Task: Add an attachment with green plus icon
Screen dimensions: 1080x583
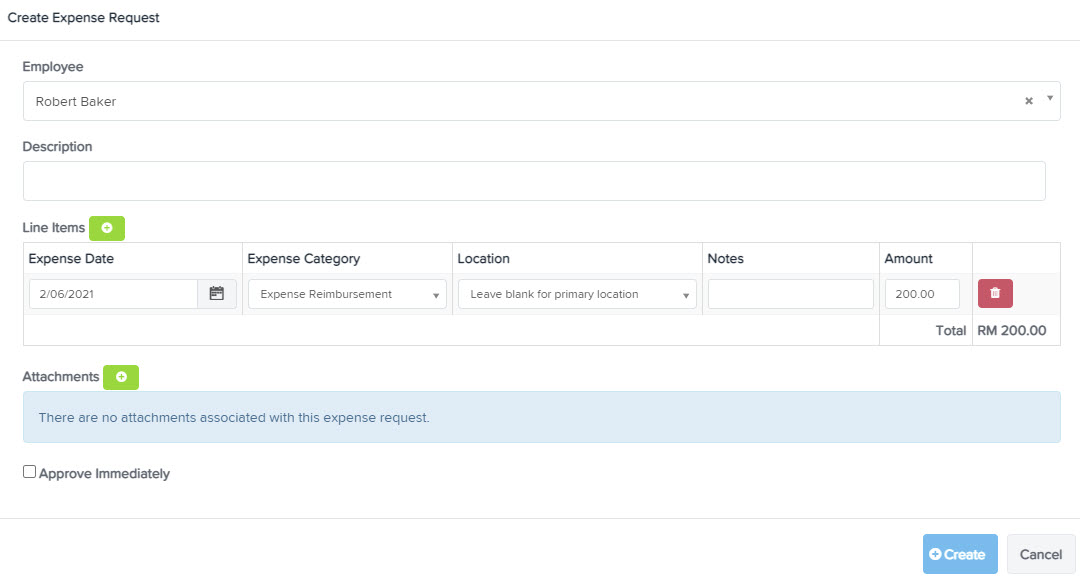Action: pos(121,377)
